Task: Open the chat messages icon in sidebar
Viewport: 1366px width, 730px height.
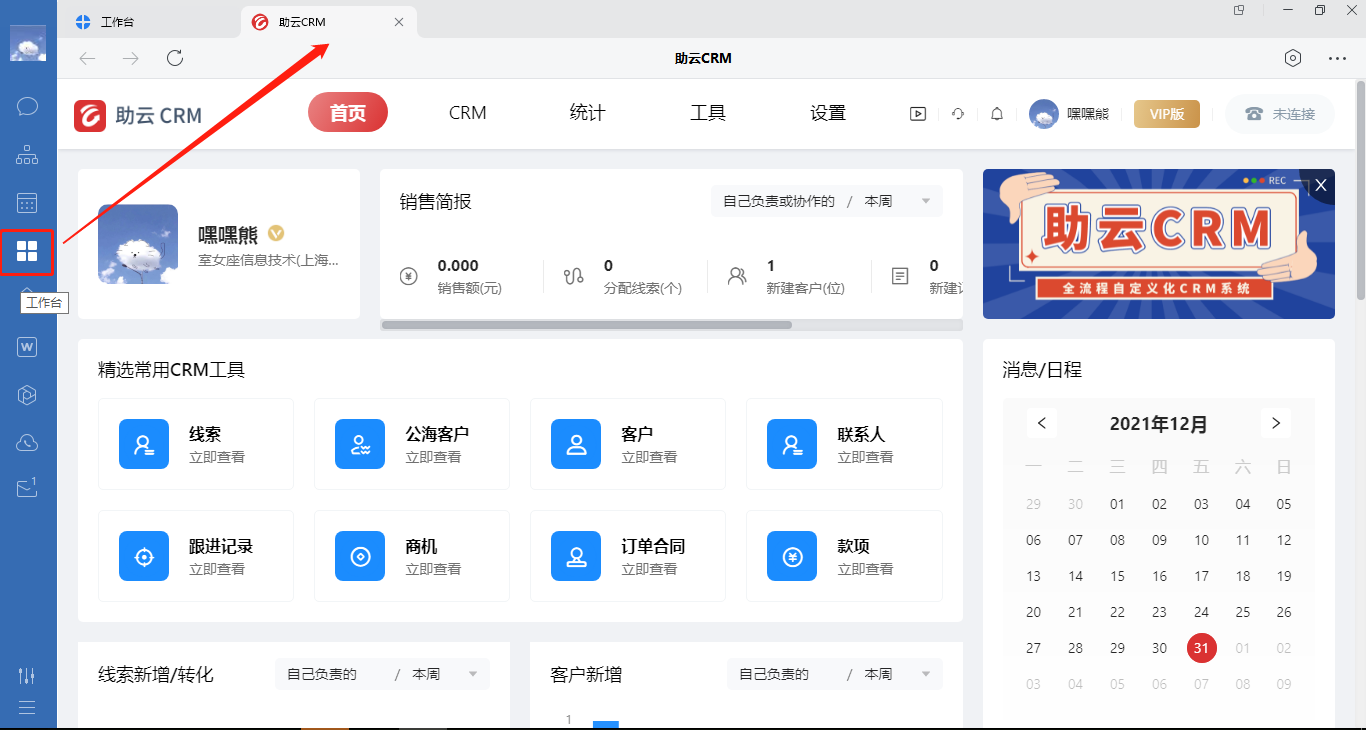Action: 28,106
